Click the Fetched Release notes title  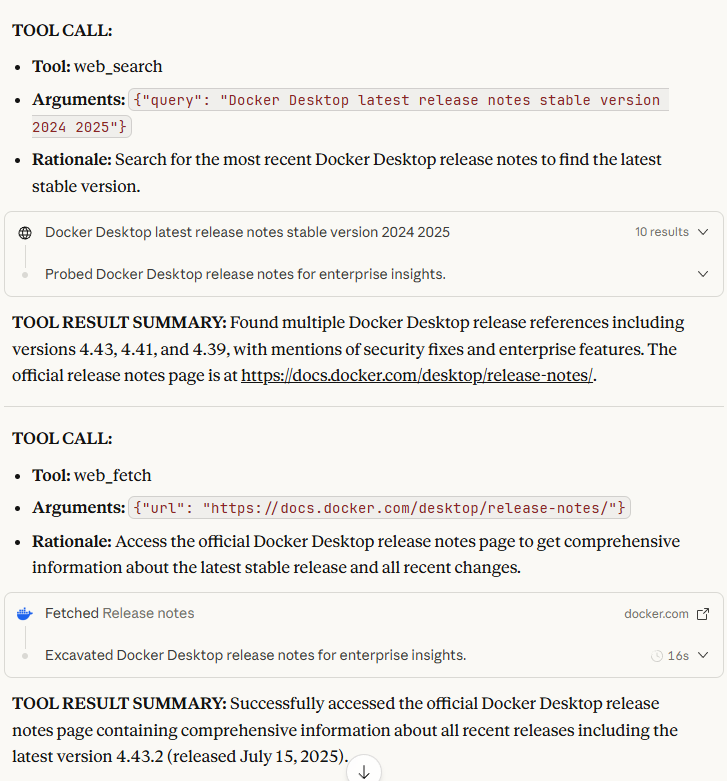click(x=120, y=613)
